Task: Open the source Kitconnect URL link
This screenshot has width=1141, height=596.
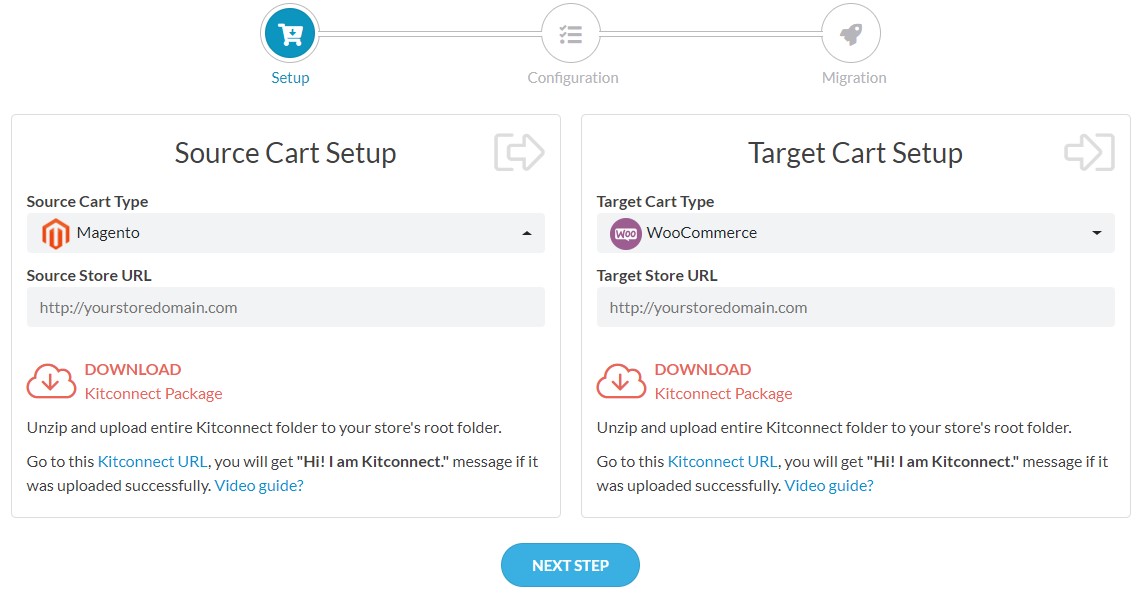Action: [152, 461]
